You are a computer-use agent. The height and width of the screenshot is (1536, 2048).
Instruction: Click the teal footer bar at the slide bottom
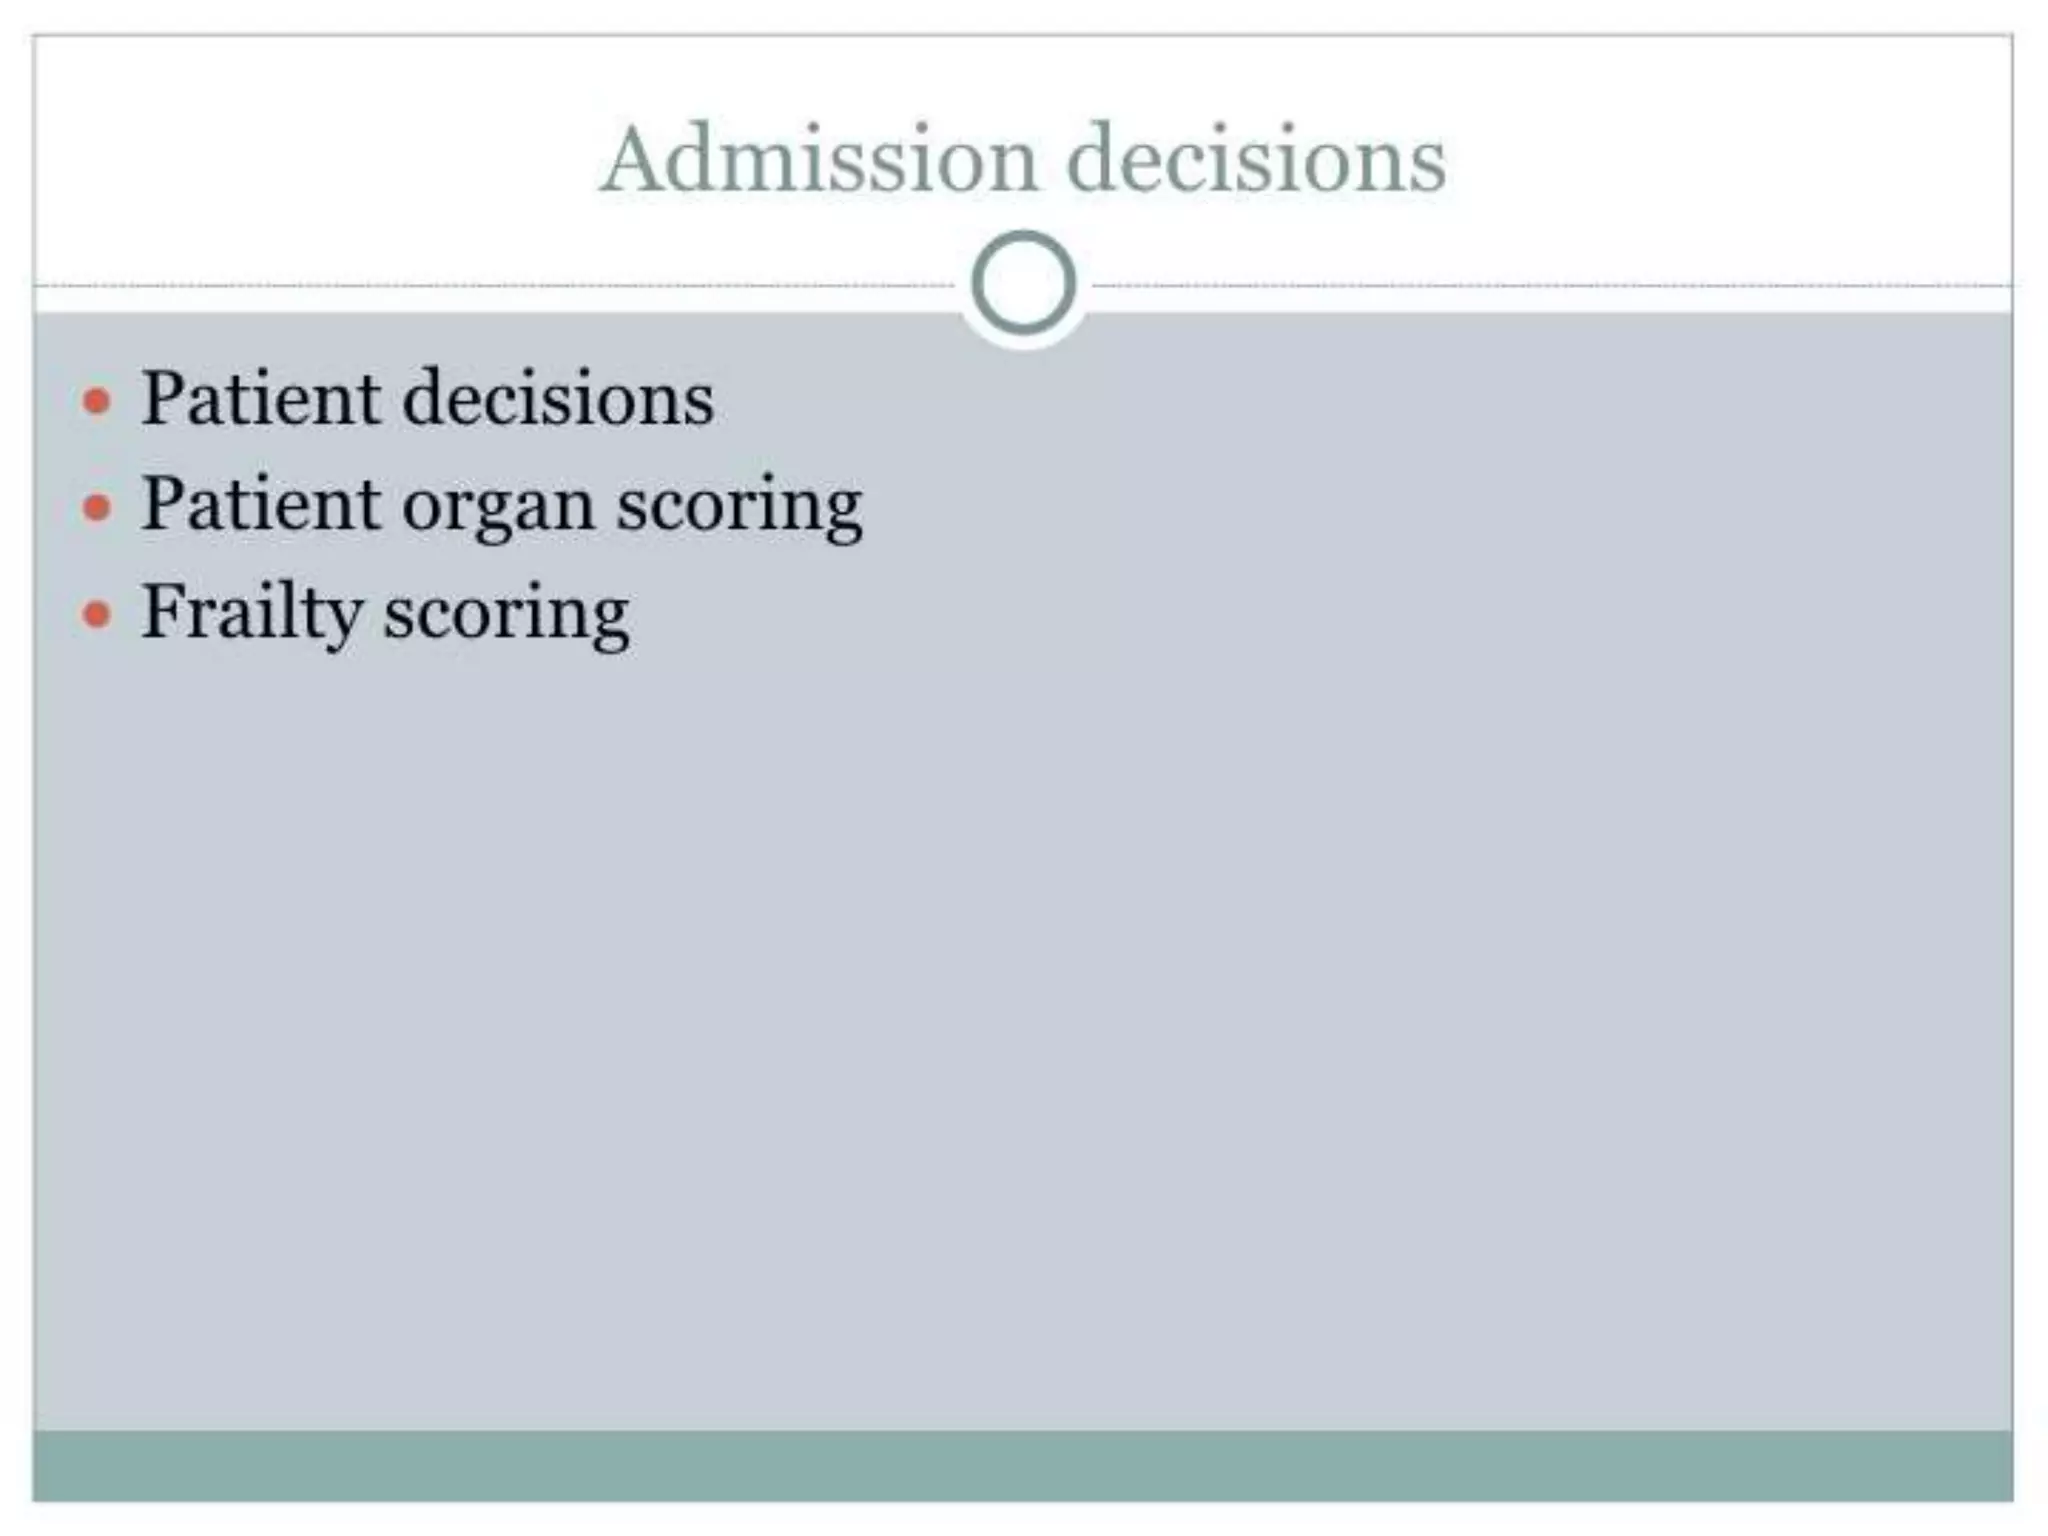[1022, 1465]
